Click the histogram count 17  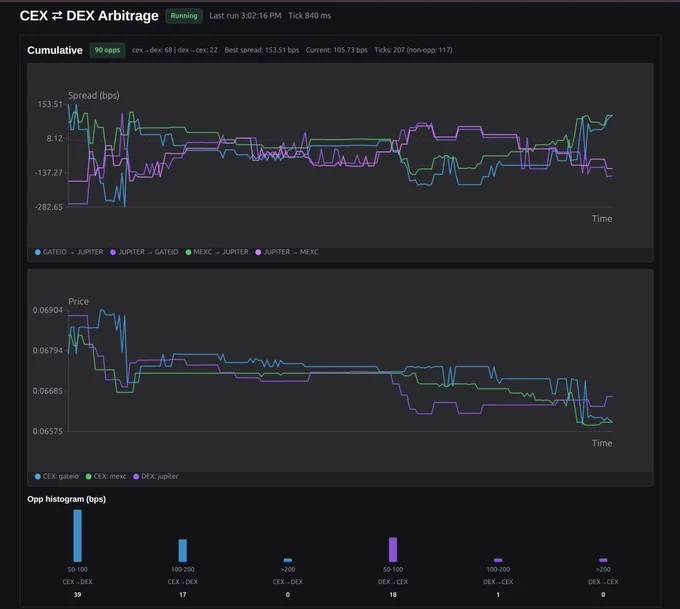pyautogui.click(x=183, y=595)
